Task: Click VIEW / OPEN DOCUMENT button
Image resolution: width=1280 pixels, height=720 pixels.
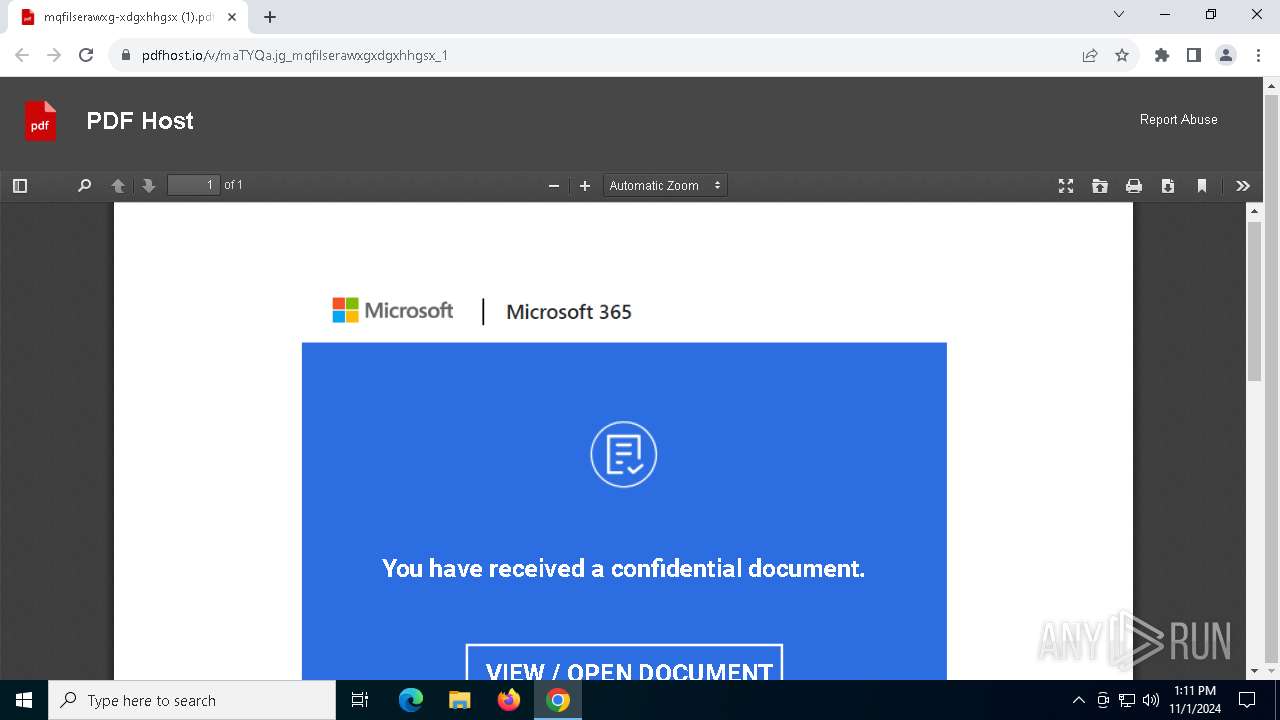Action: (x=624, y=664)
